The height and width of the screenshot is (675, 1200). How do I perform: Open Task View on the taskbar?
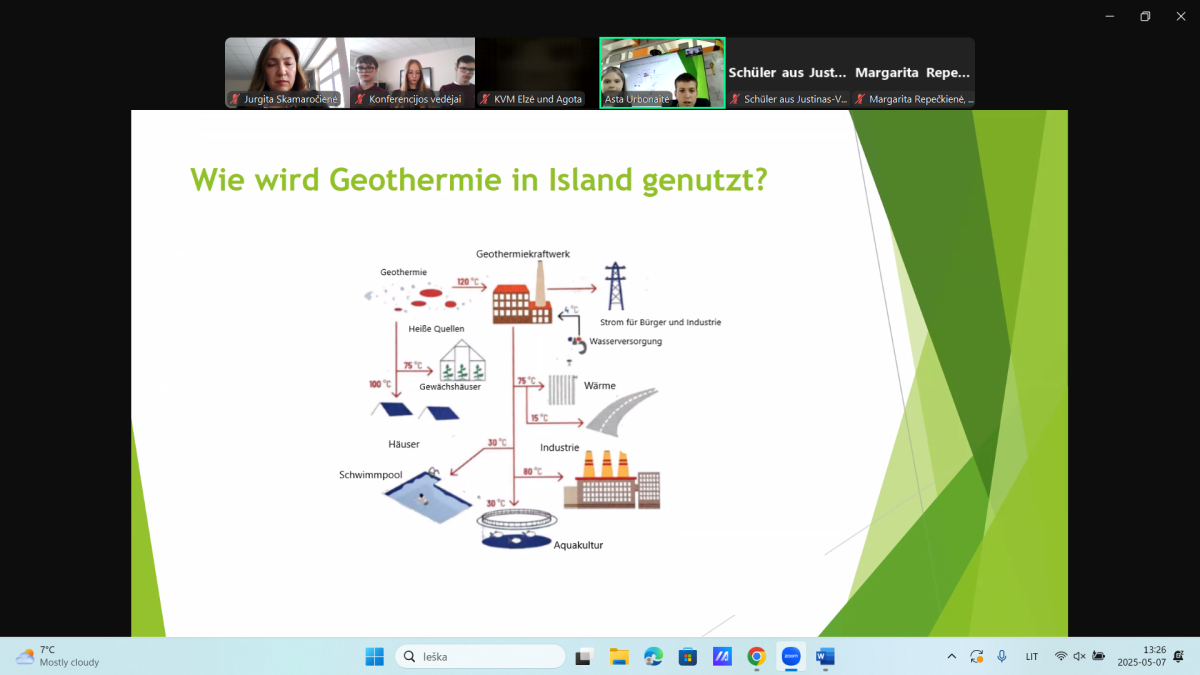point(585,656)
